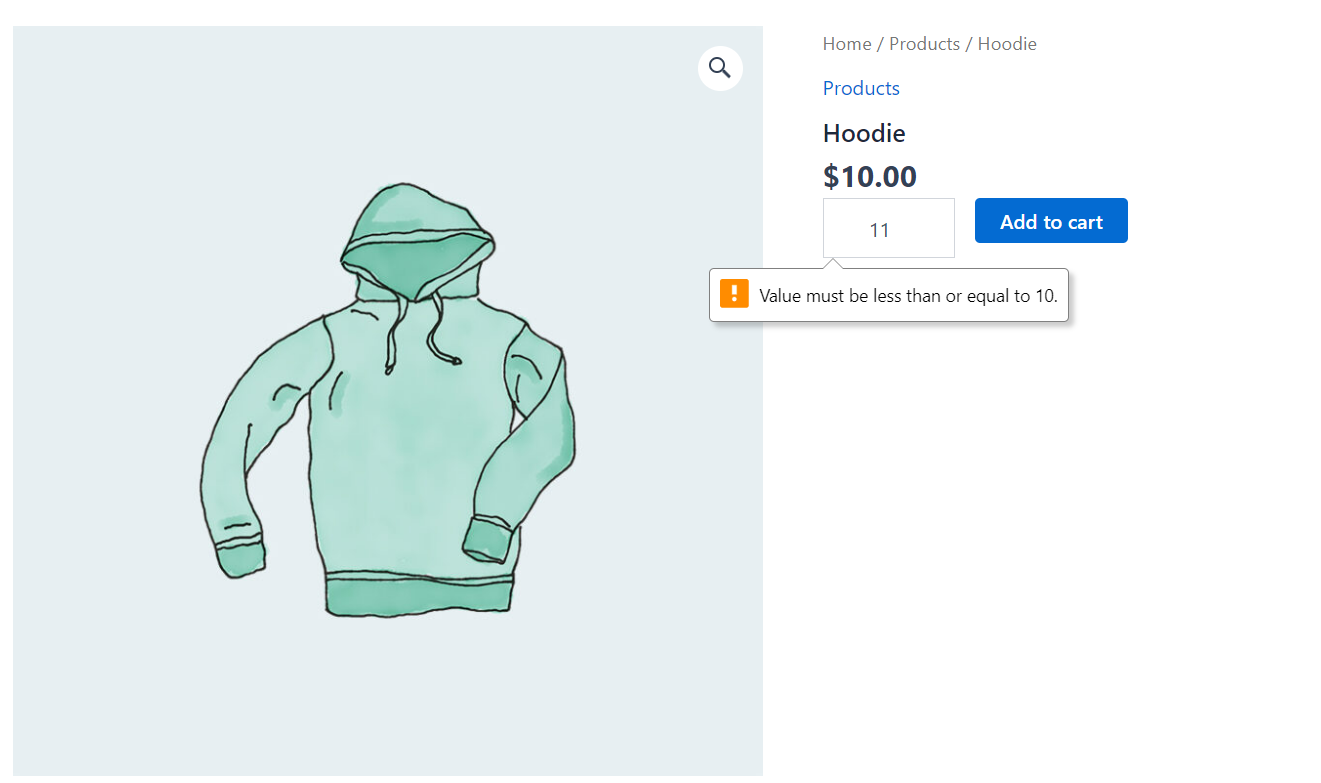The image size is (1321, 783).
Task: Click the hoodie product image
Action: (x=387, y=400)
